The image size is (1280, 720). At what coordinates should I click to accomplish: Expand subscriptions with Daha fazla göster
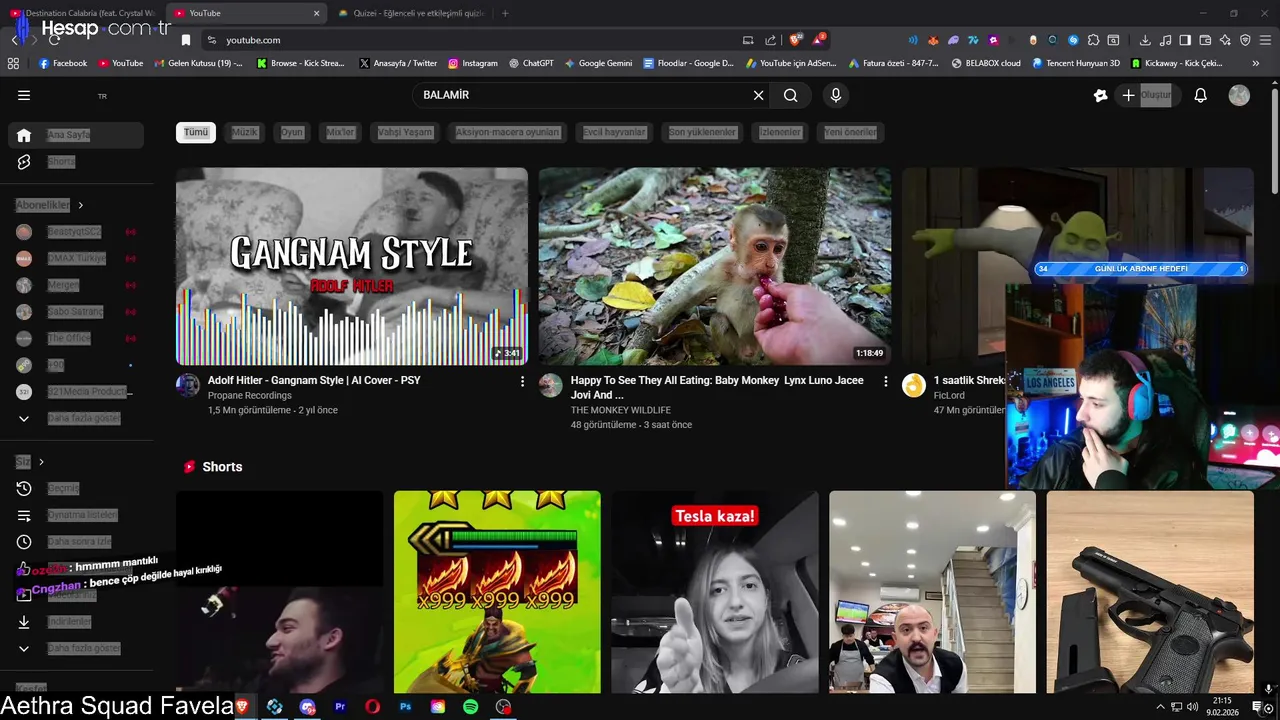pyautogui.click(x=76, y=418)
